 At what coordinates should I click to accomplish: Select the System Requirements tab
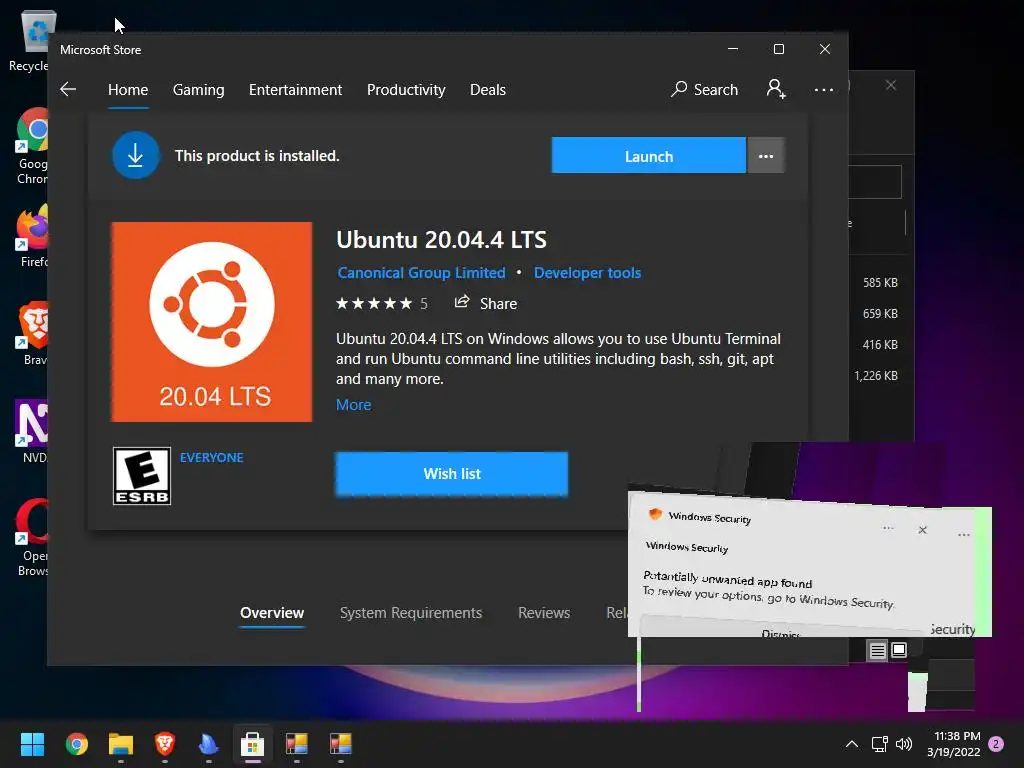coord(411,613)
